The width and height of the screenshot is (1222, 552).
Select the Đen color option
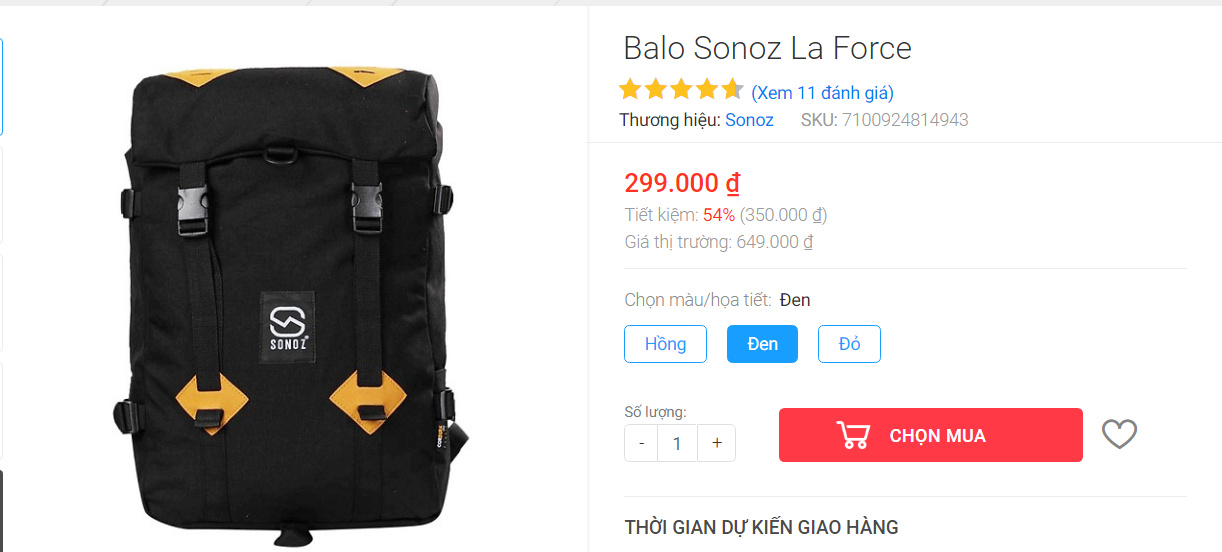coord(762,344)
